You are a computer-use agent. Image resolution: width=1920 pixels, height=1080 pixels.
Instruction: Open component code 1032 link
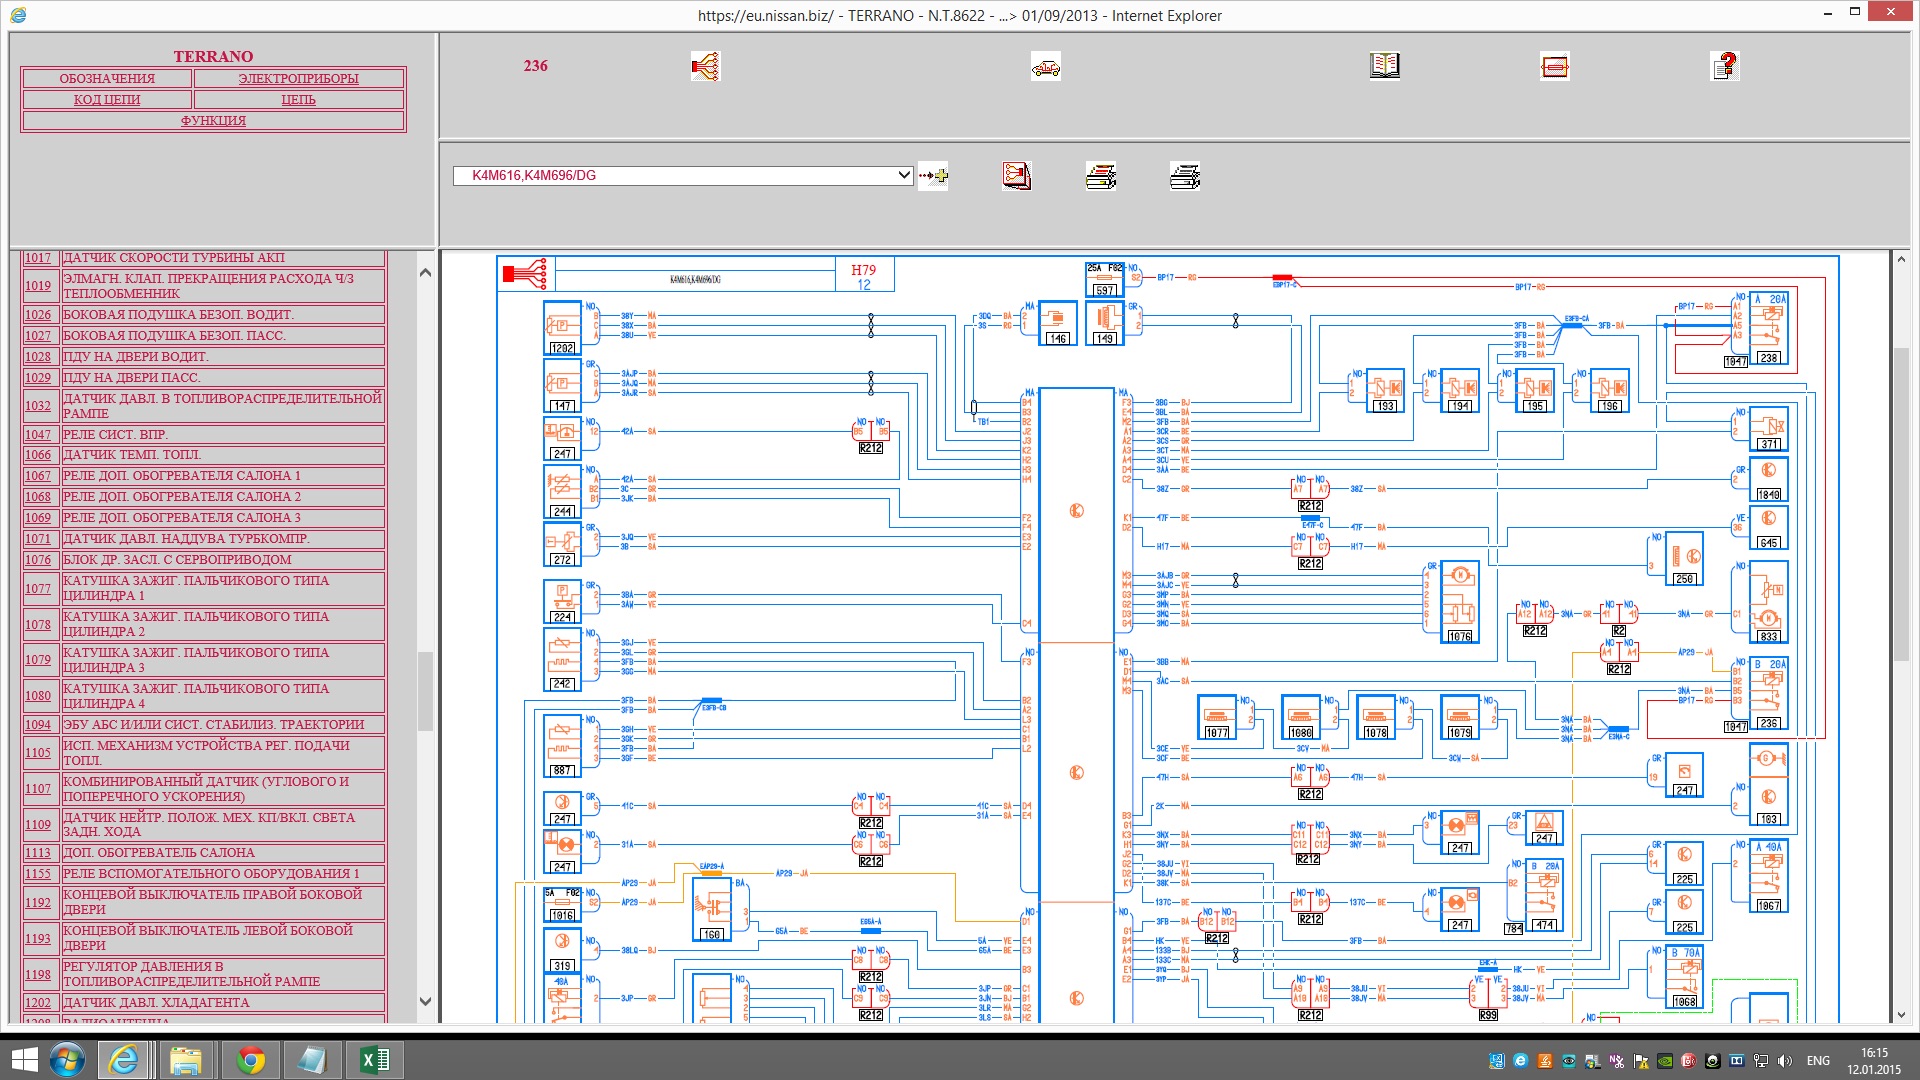point(38,406)
